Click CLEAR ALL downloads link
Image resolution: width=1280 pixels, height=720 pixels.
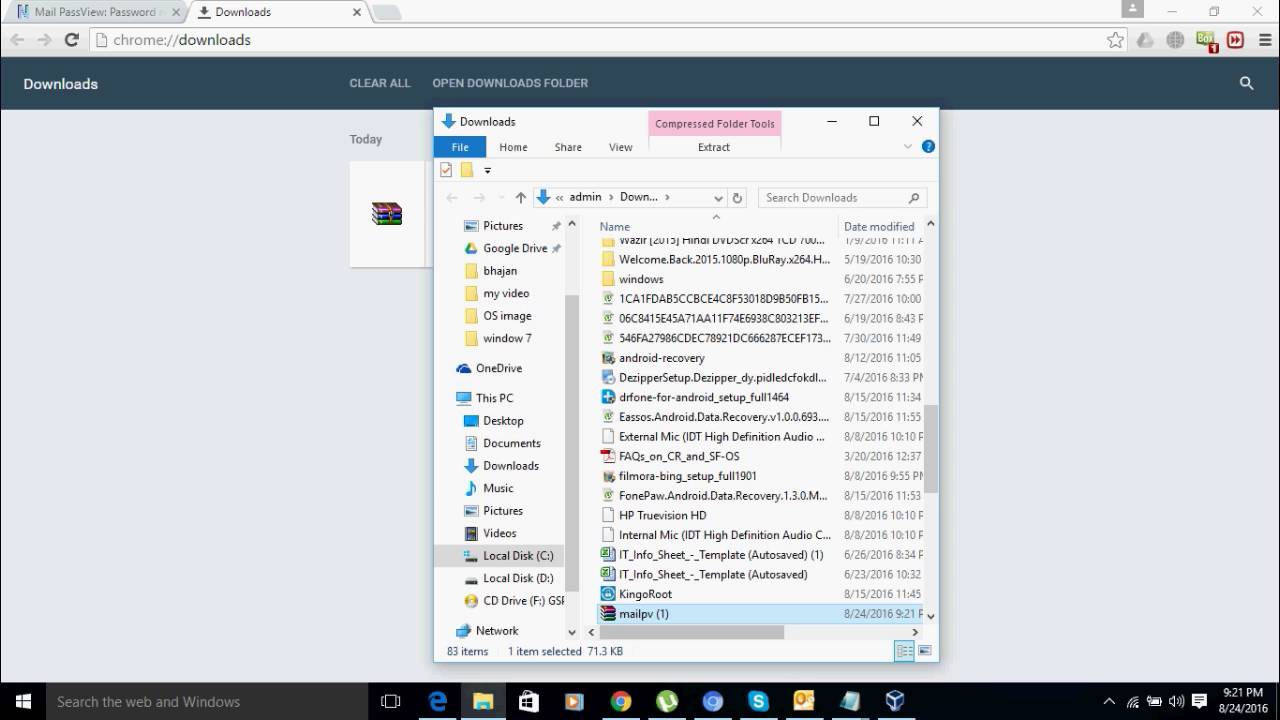380,83
